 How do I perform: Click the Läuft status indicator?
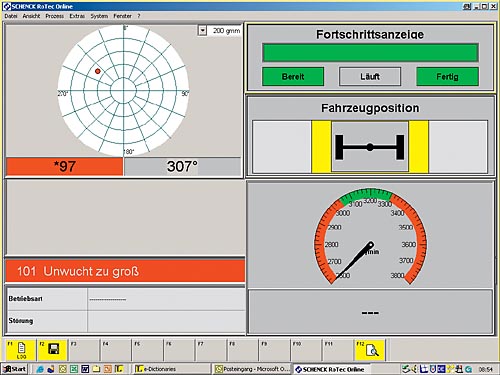(x=370, y=77)
